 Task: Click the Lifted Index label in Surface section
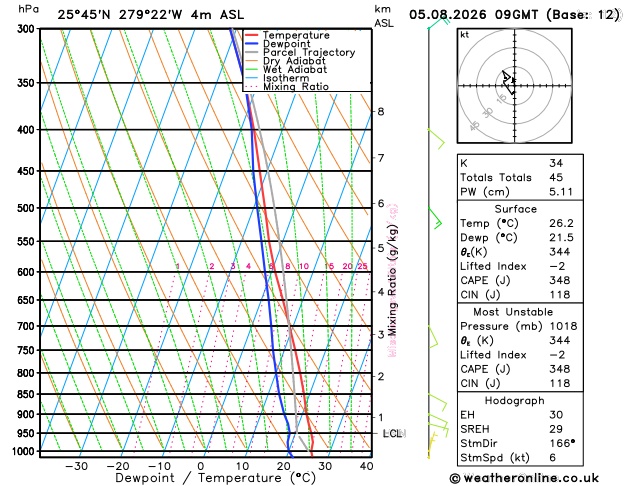pyautogui.click(x=493, y=266)
